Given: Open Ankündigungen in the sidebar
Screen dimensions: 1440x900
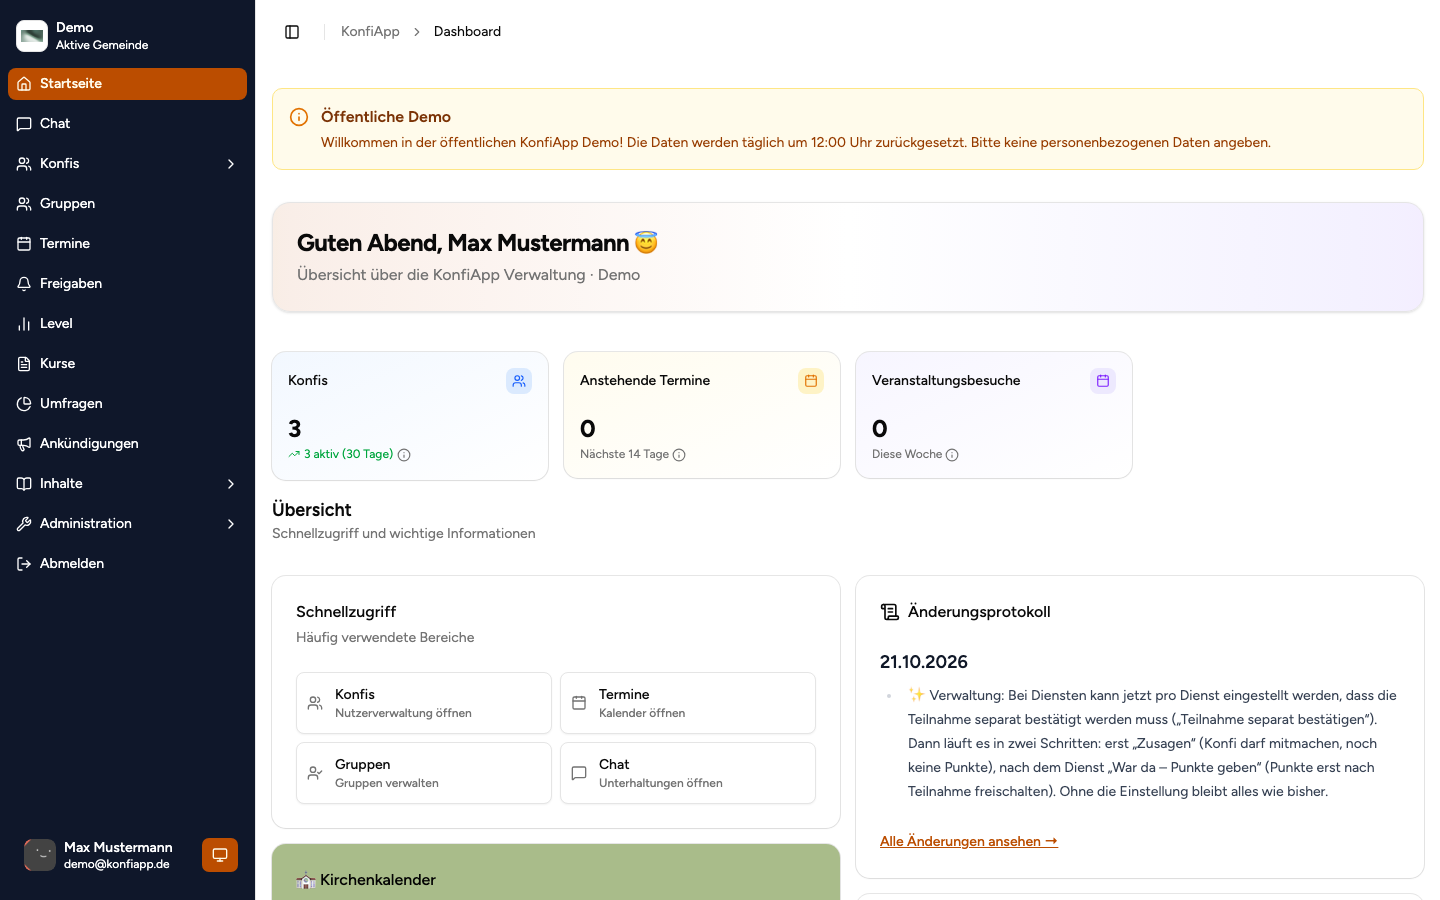Looking at the screenshot, I should coord(127,444).
